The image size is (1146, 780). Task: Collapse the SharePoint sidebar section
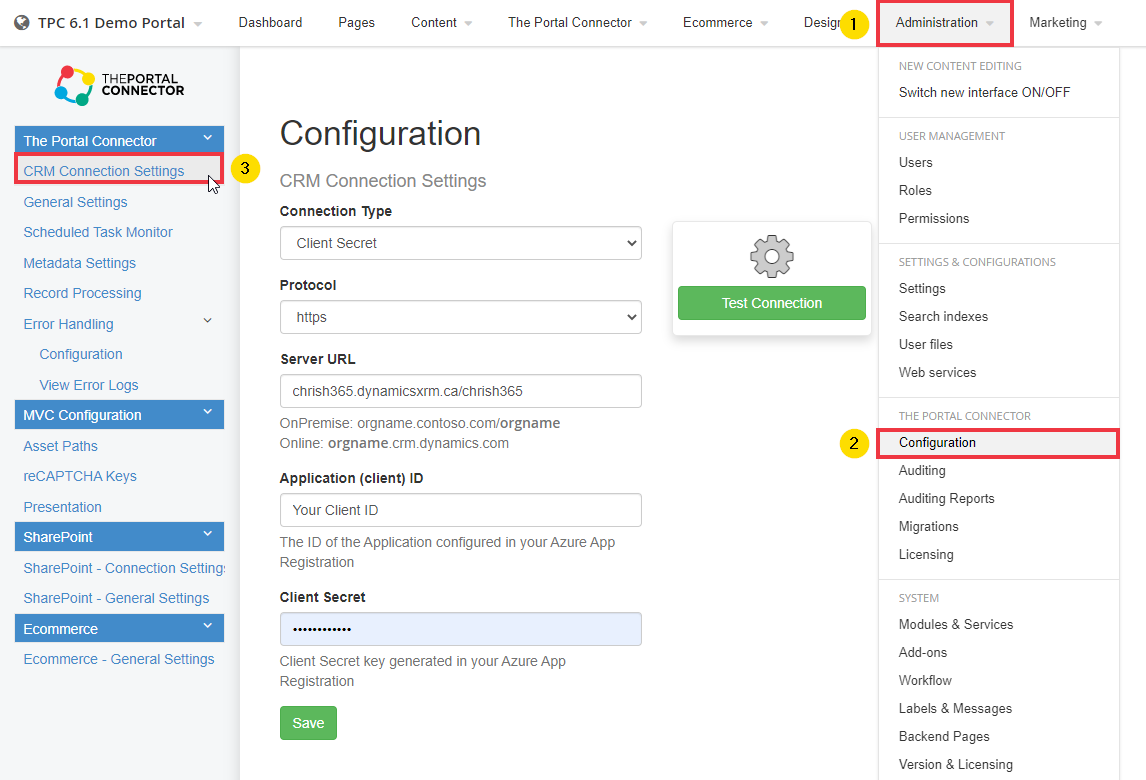click(208, 534)
